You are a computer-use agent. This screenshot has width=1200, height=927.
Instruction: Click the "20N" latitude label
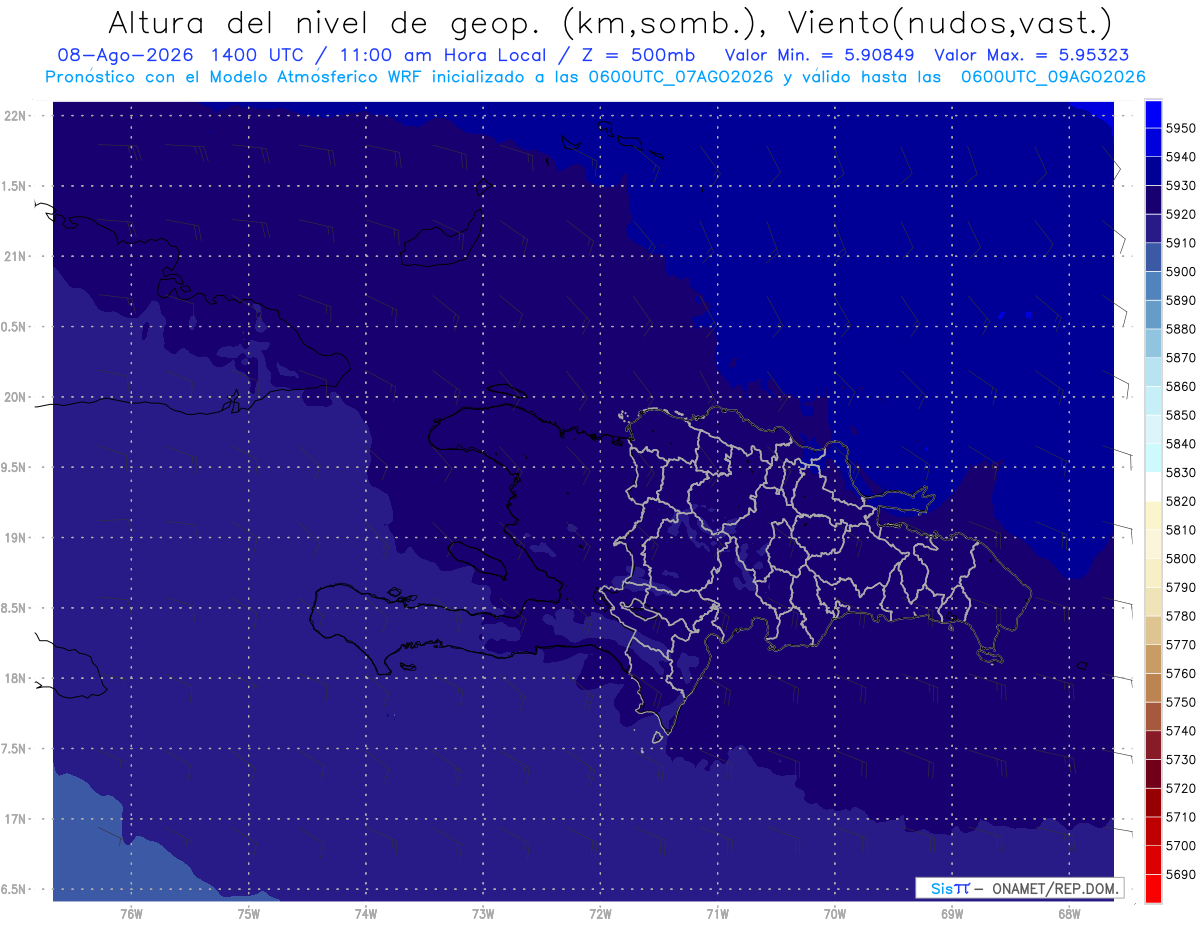point(14,397)
